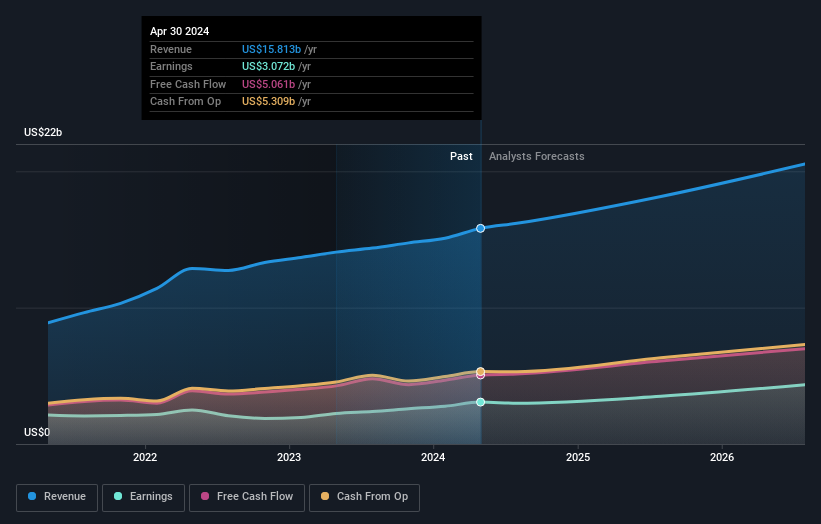Select the 2023 x-axis label

coord(289,458)
